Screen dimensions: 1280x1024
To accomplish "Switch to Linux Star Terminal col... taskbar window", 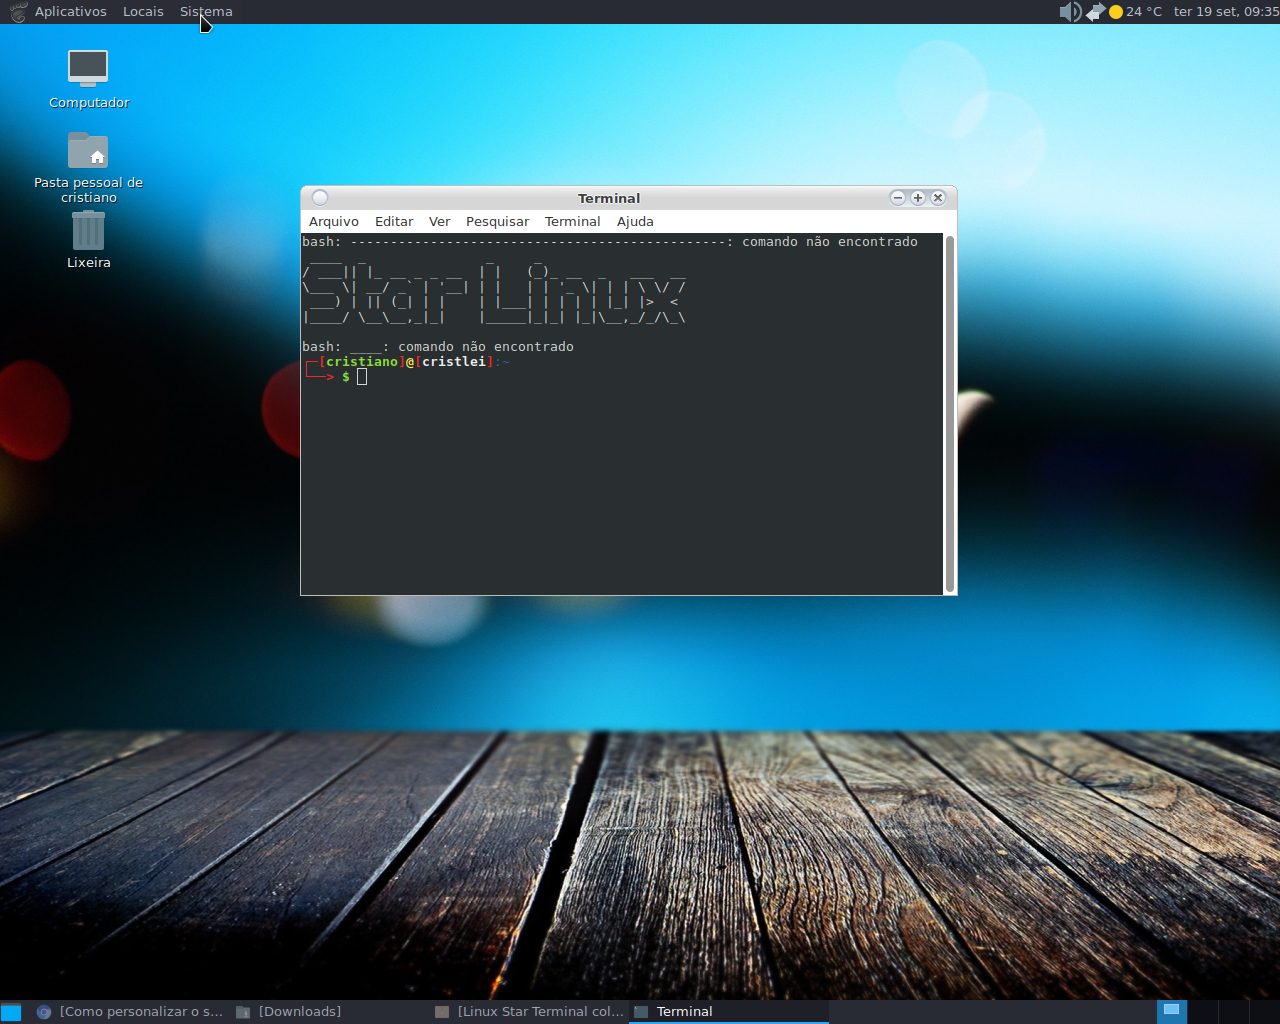I will point(529,1012).
